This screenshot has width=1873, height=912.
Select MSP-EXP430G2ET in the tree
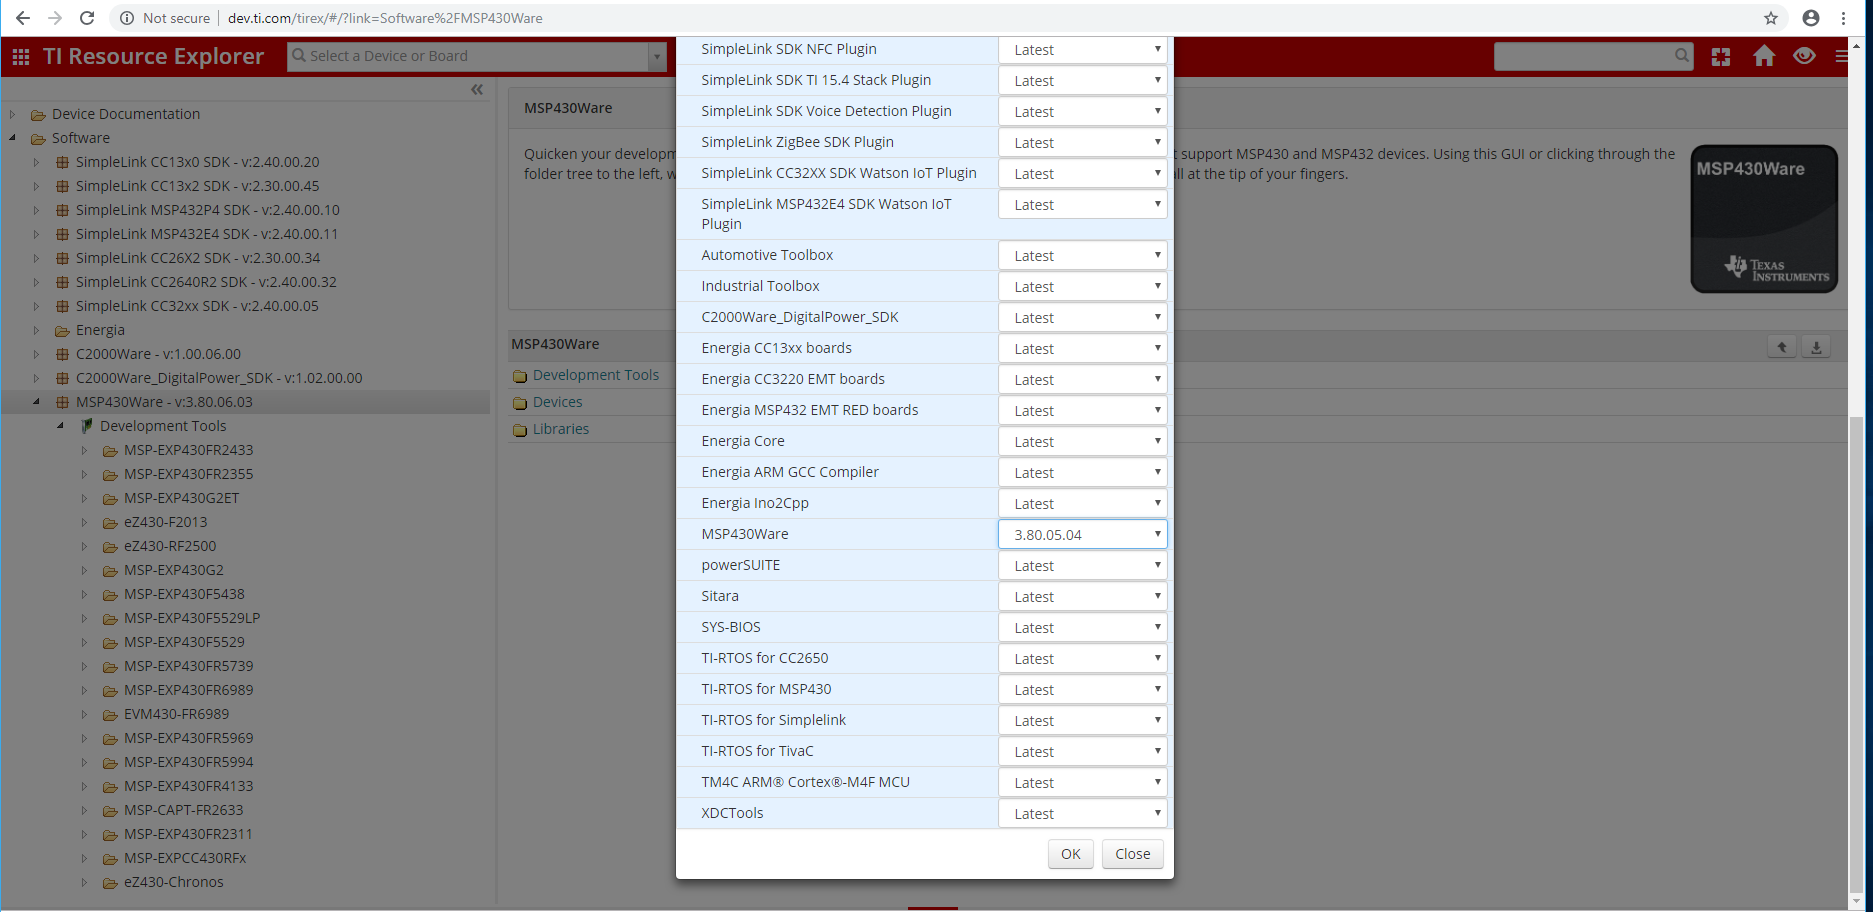[x=182, y=498]
